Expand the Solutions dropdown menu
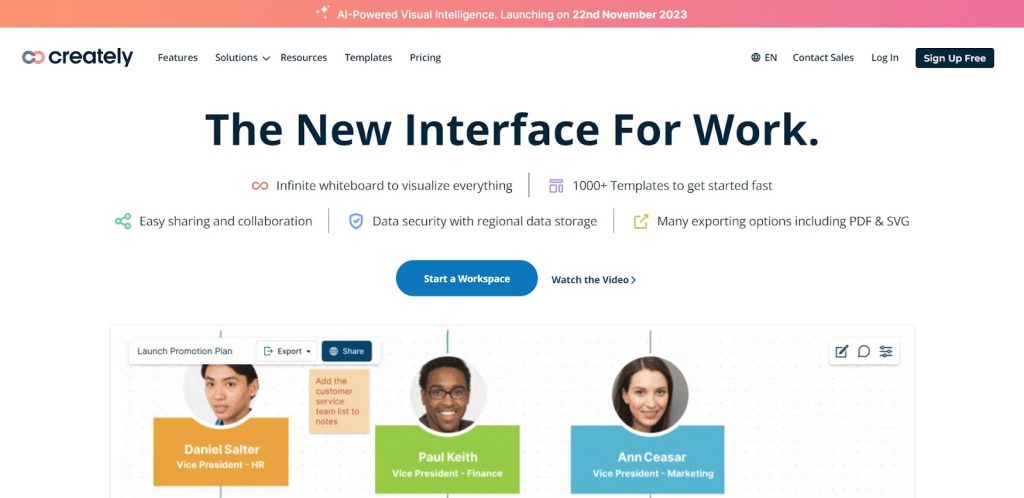Screen dimensions: 1024x498 [x=242, y=58]
